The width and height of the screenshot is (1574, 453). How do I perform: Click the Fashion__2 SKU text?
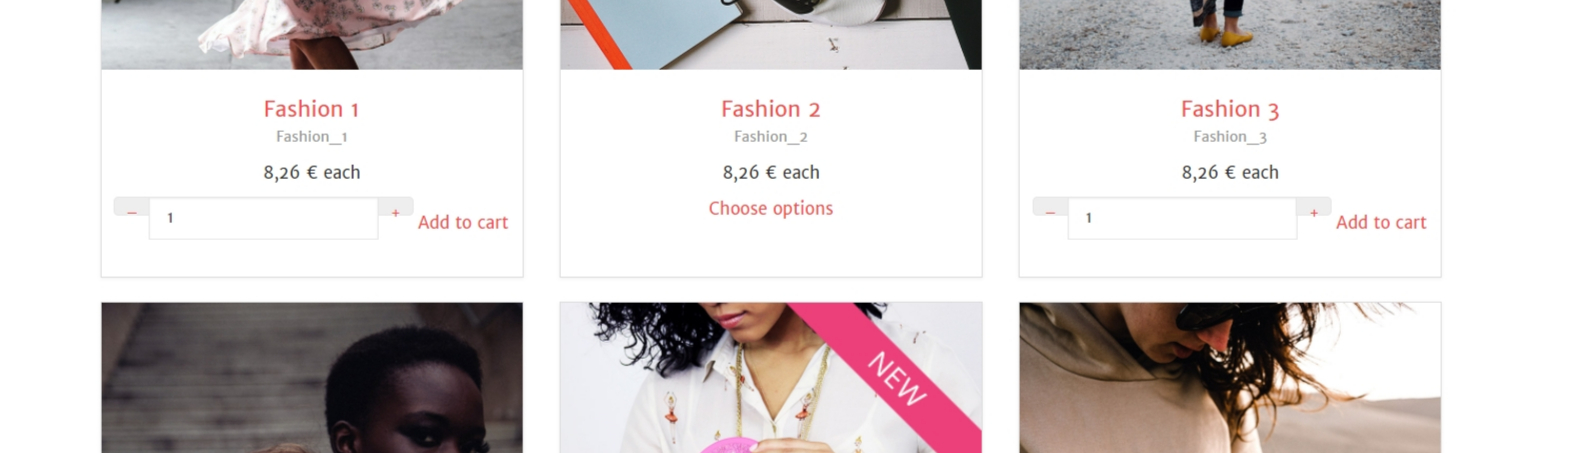(771, 137)
